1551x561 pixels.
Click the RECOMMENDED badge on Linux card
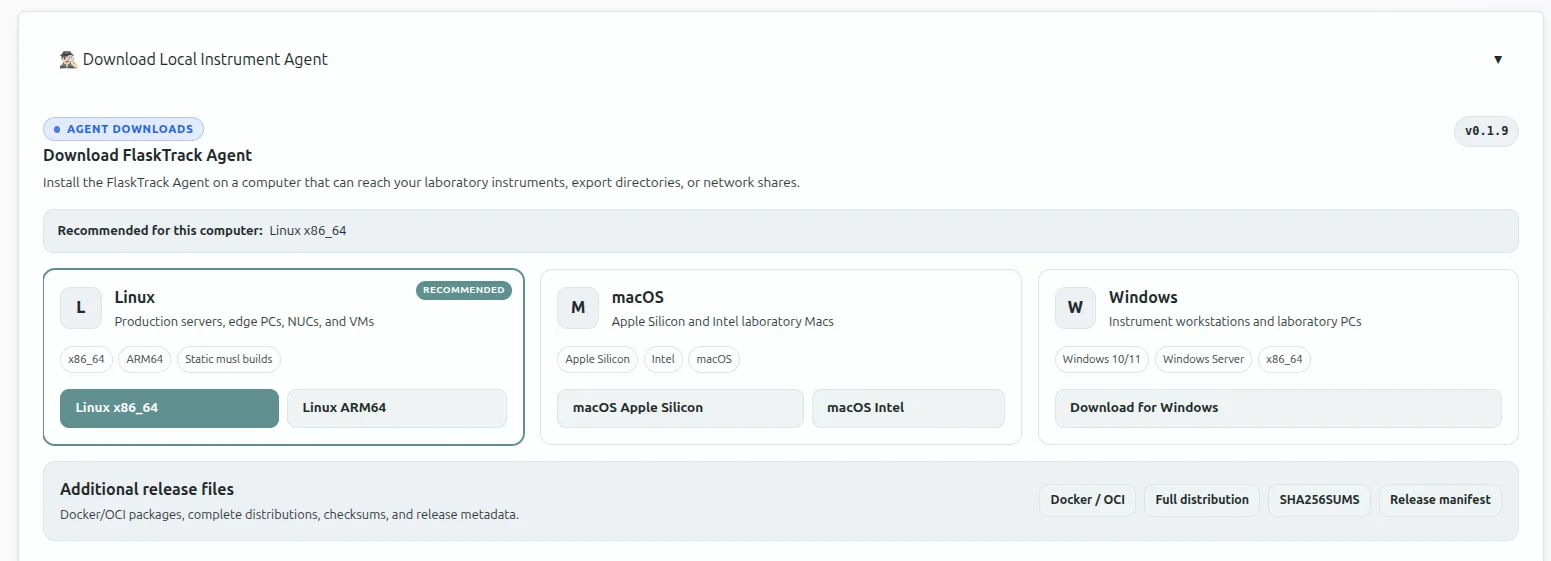[x=463, y=290]
